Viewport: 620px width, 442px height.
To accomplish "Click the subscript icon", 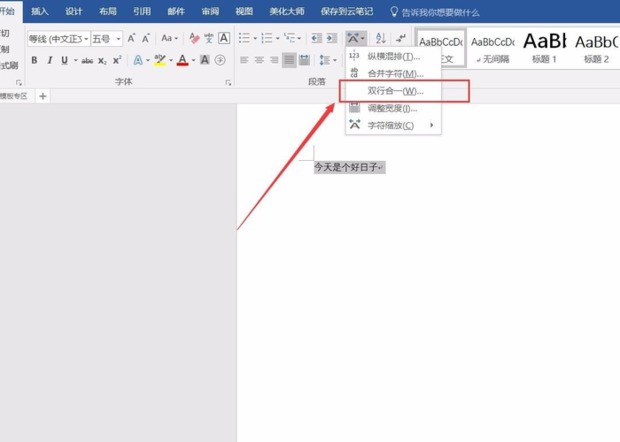I will [104, 60].
